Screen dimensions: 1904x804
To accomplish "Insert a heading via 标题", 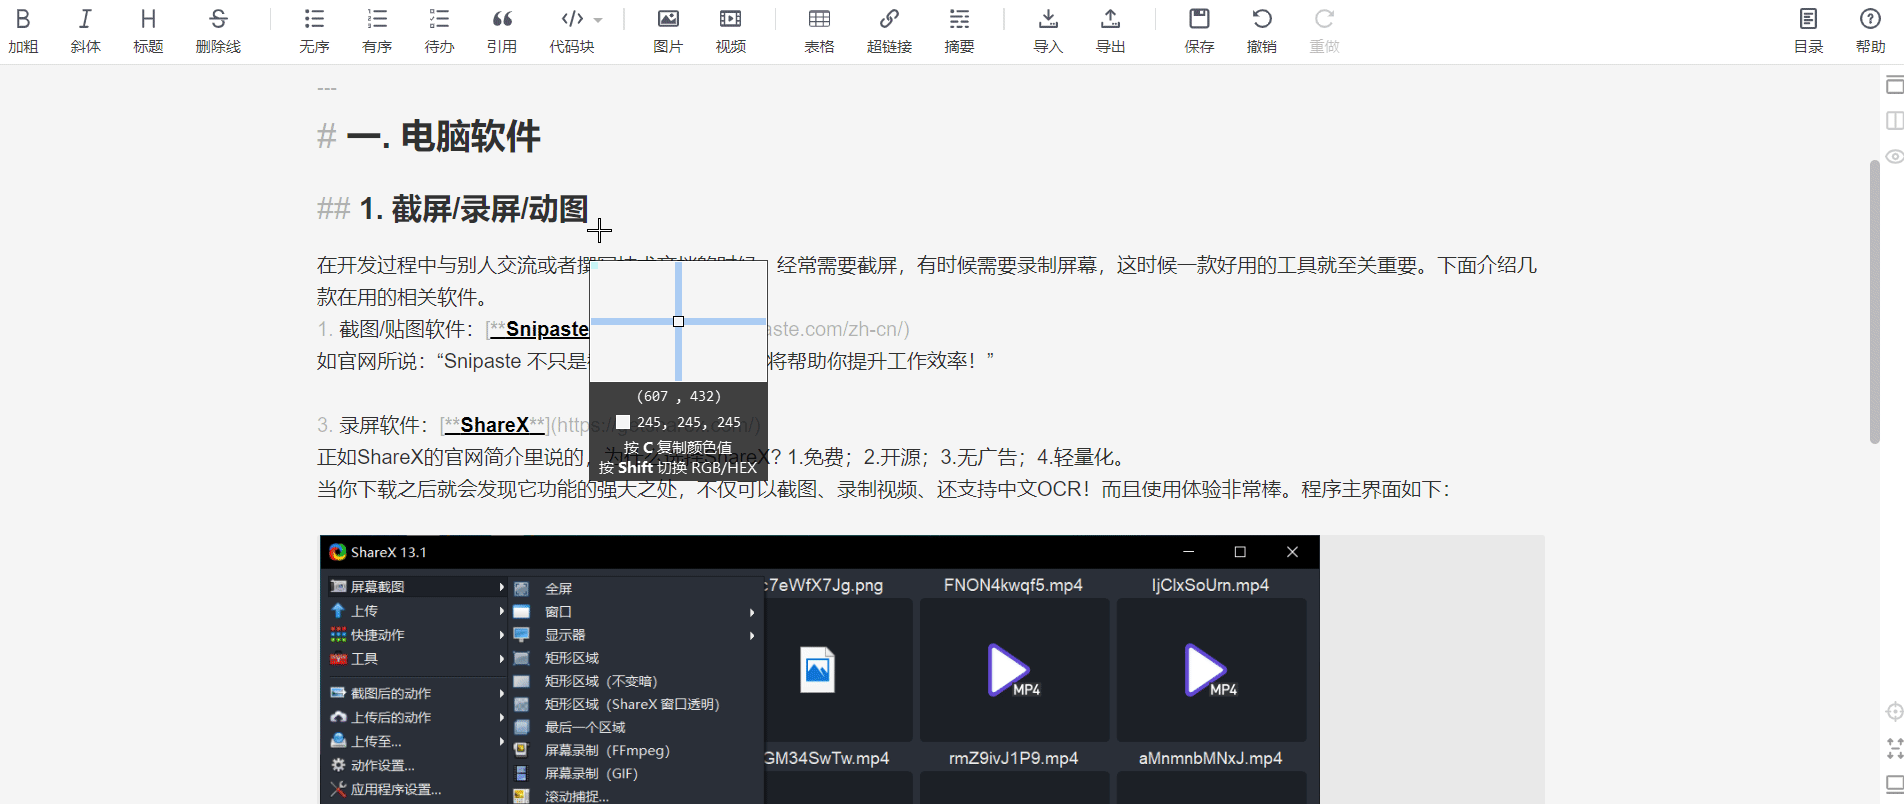I will coord(148,31).
